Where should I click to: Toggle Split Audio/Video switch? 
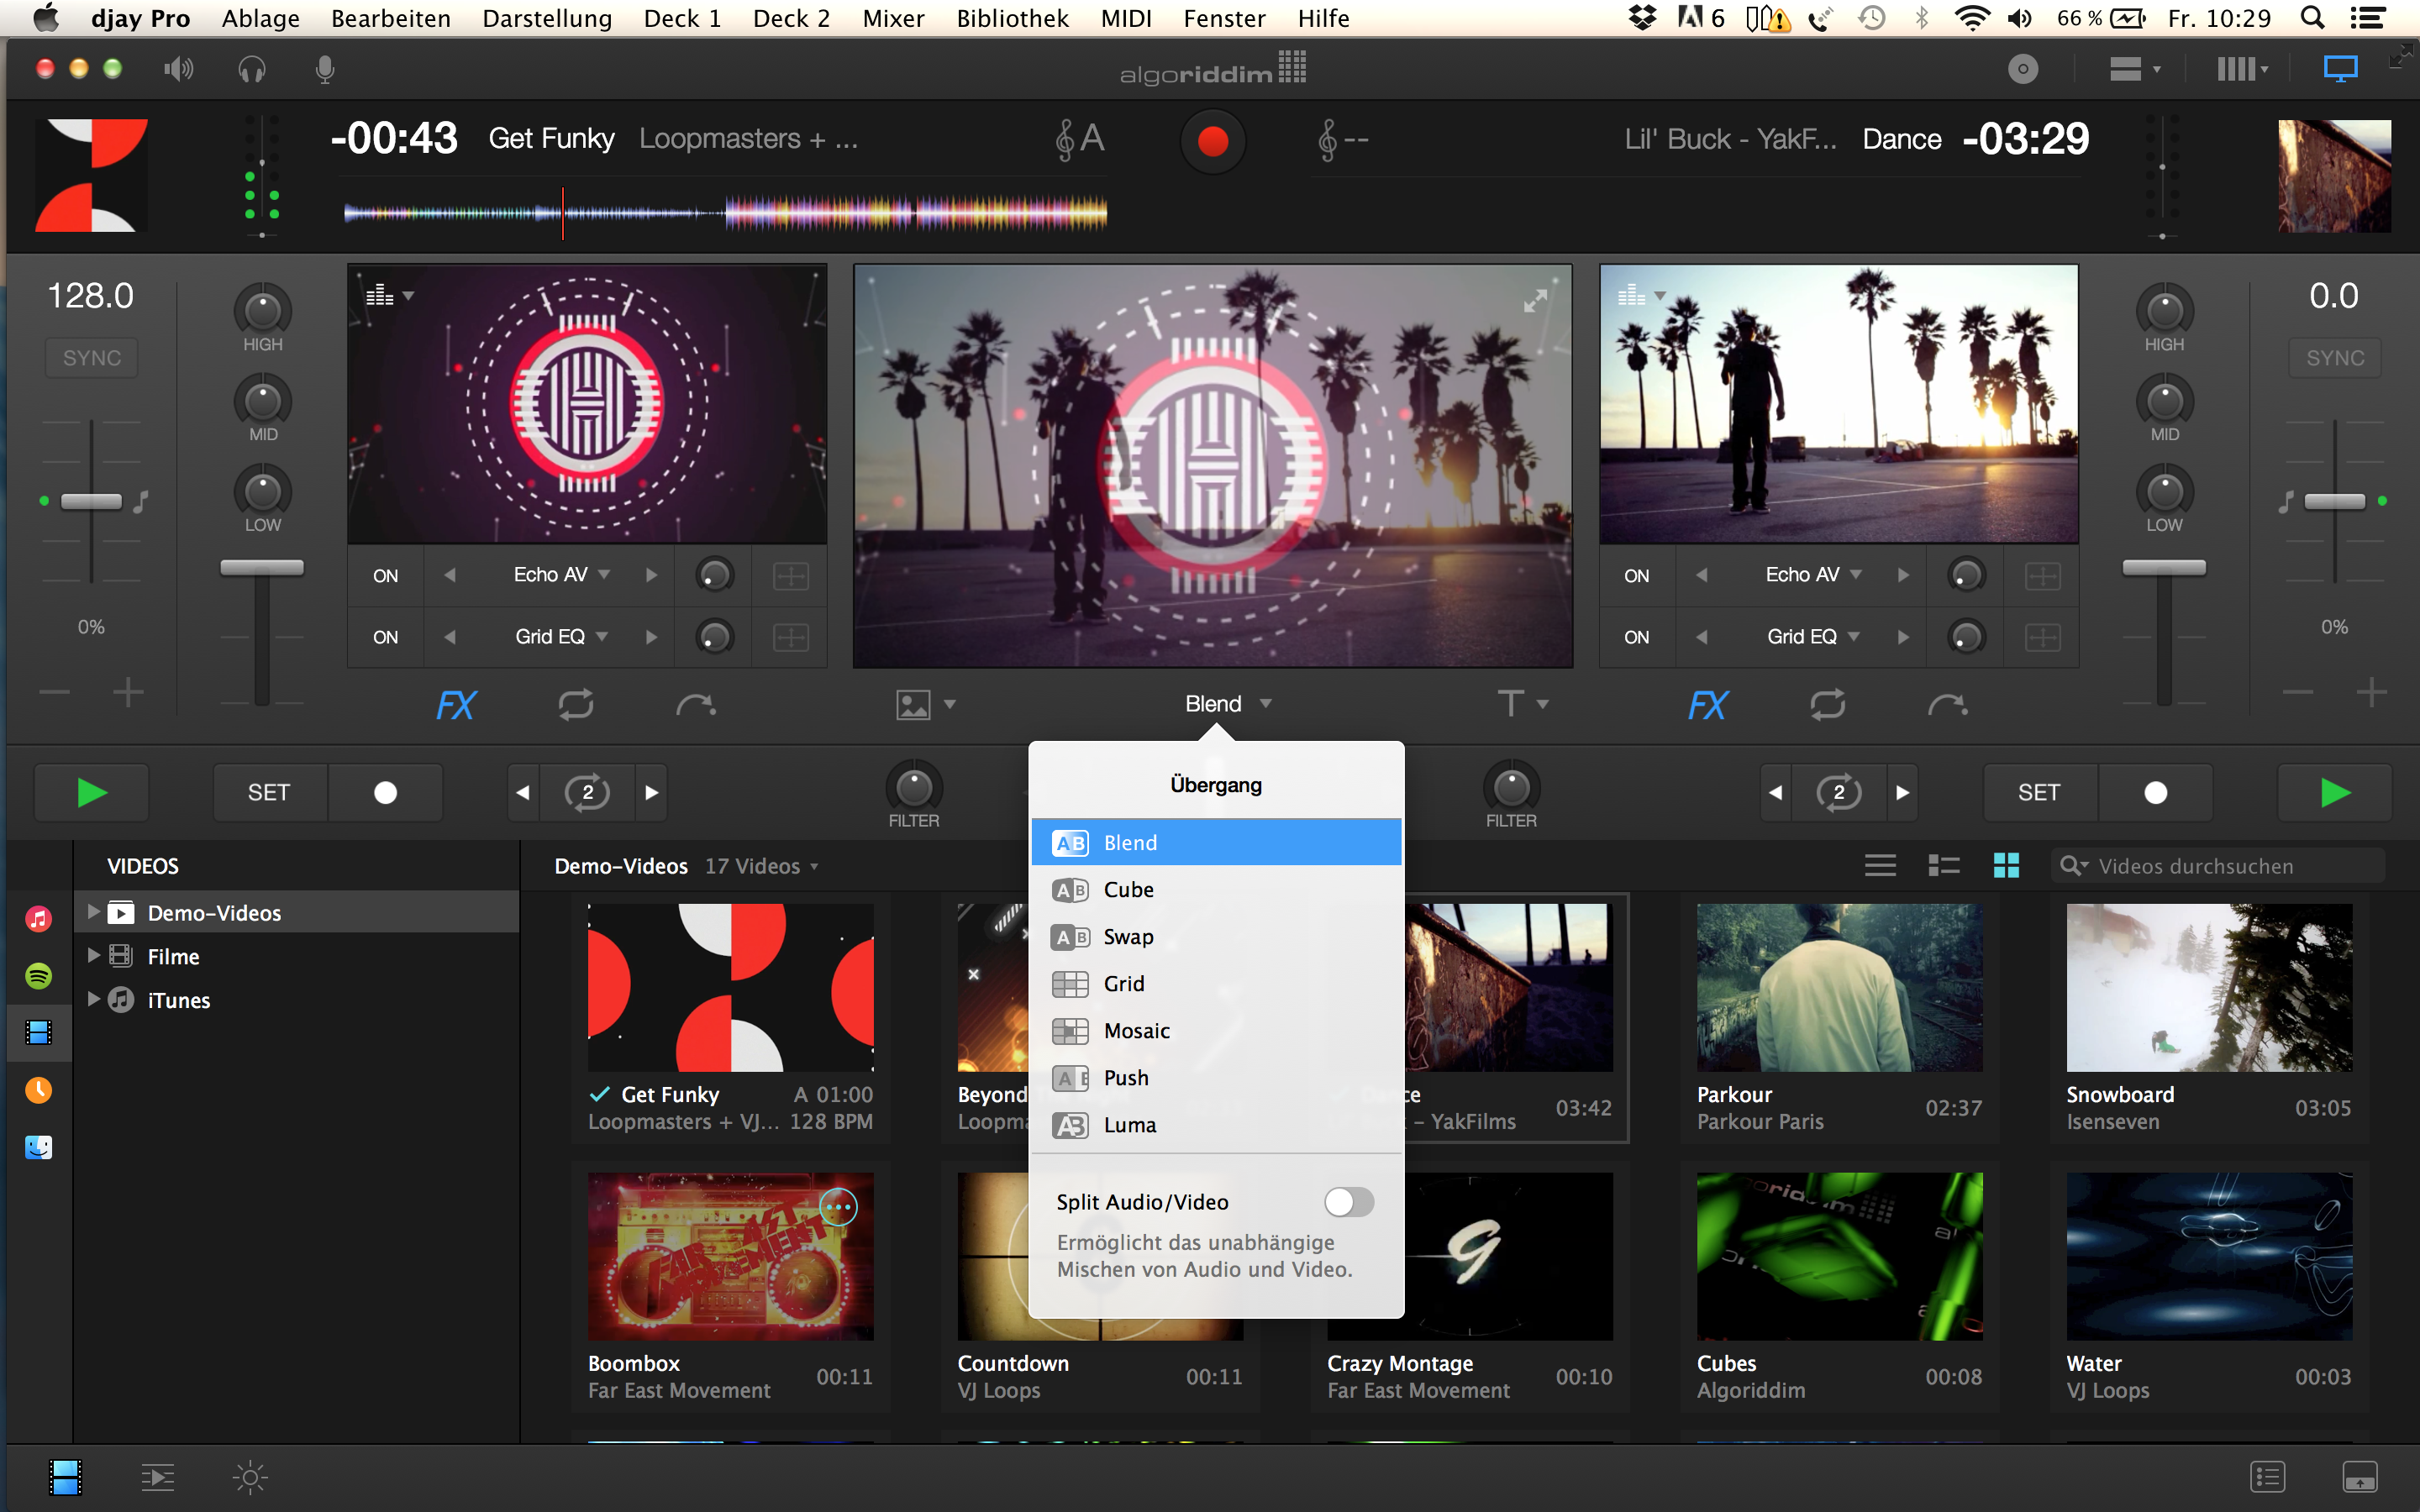1348,1202
